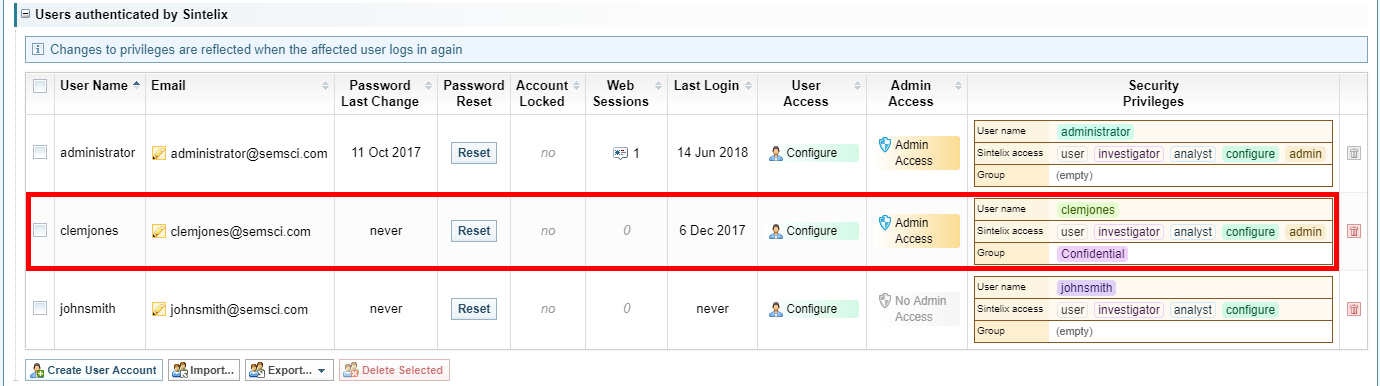1380x386 pixels.
Task: Click the Import button
Action: [x=204, y=370]
